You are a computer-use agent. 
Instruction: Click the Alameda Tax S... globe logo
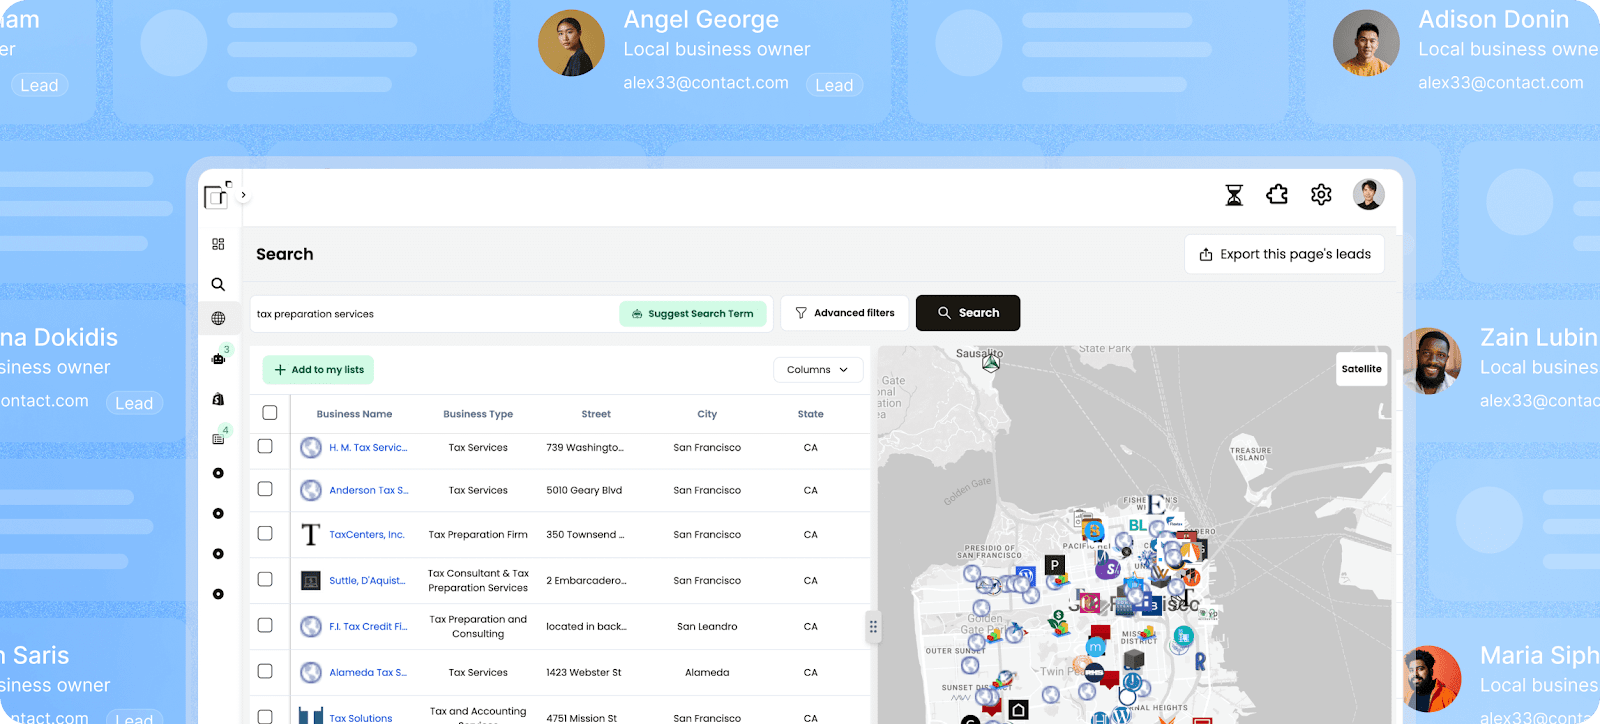coord(311,672)
